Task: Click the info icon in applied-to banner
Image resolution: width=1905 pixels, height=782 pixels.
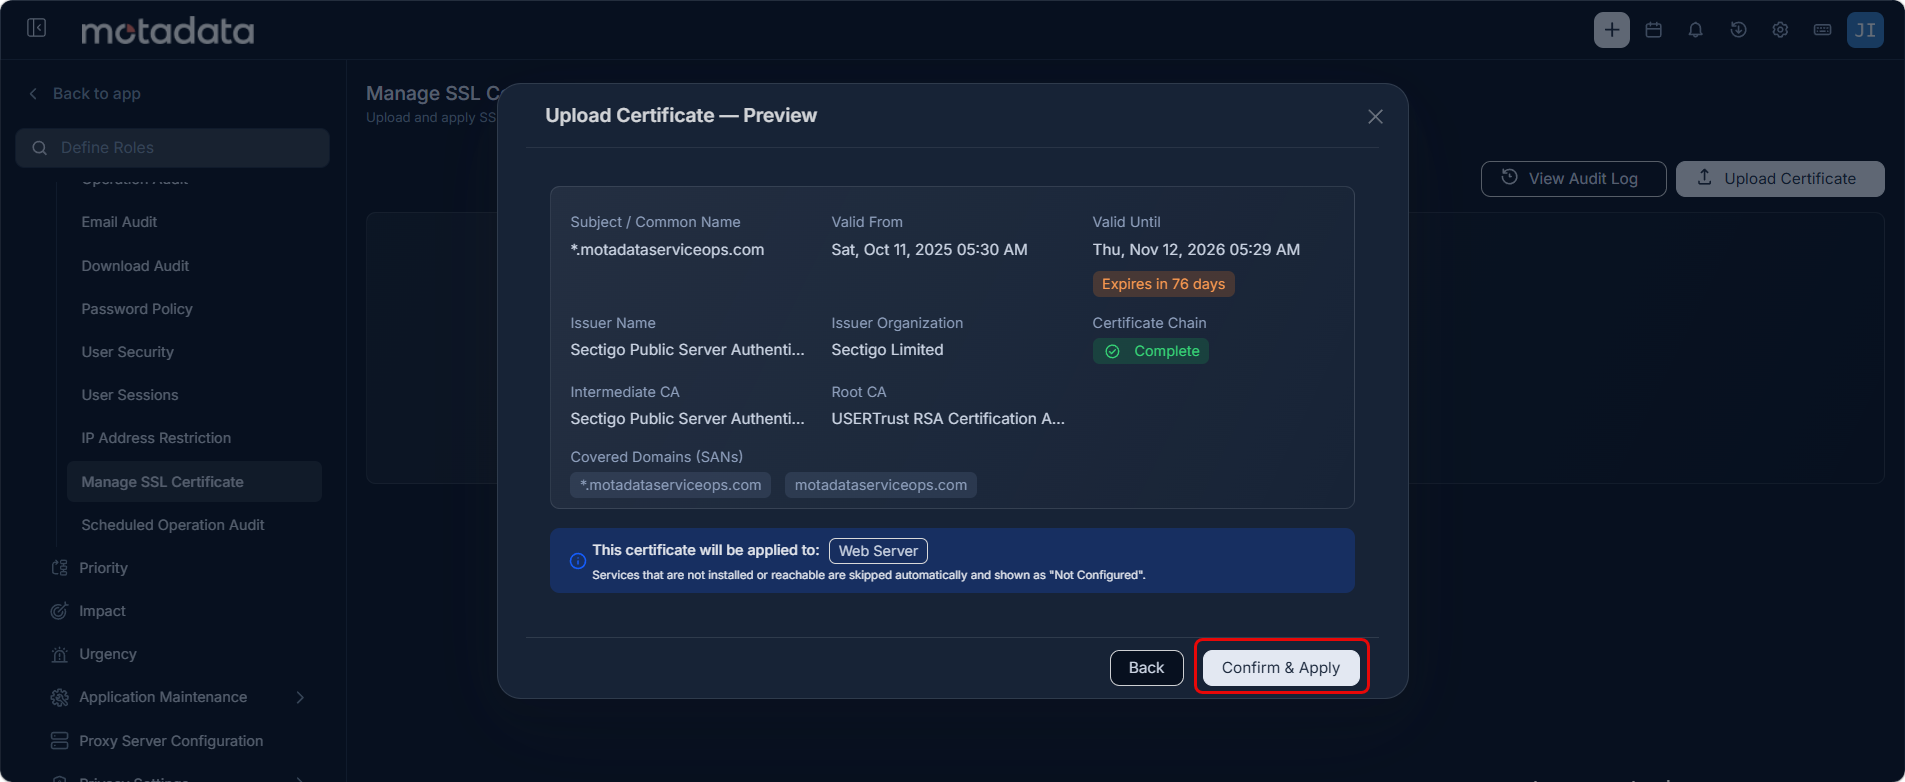Action: 578,561
